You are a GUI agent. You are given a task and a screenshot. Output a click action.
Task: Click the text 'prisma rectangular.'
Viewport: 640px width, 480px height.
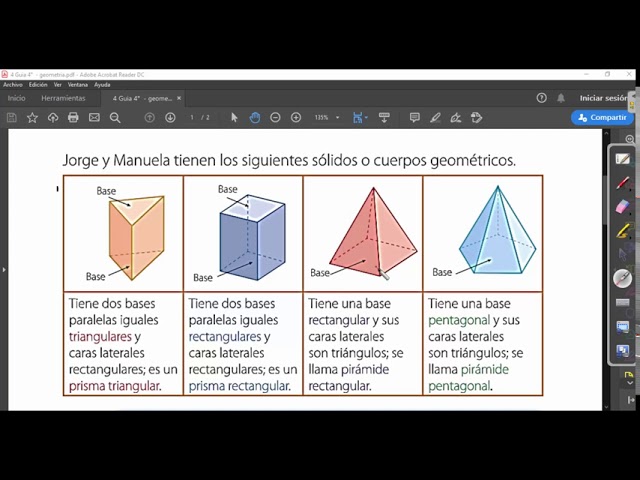240,386
